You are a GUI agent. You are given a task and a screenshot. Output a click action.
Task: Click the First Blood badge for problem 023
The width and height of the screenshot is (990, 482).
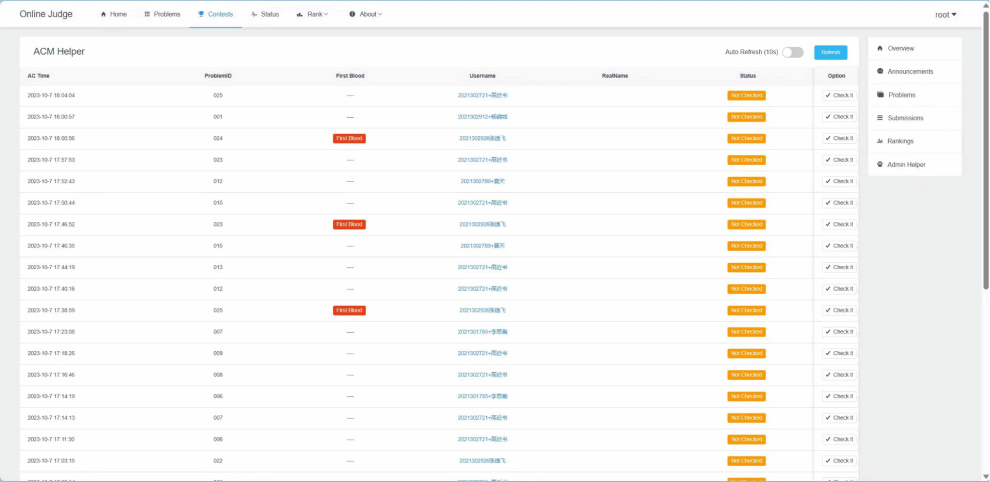click(x=349, y=225)
